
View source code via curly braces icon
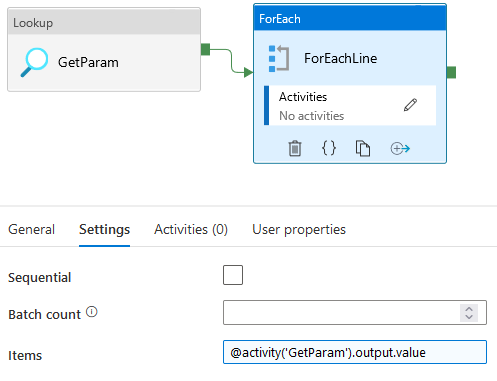pyautogui.click(x=329, y=148)
